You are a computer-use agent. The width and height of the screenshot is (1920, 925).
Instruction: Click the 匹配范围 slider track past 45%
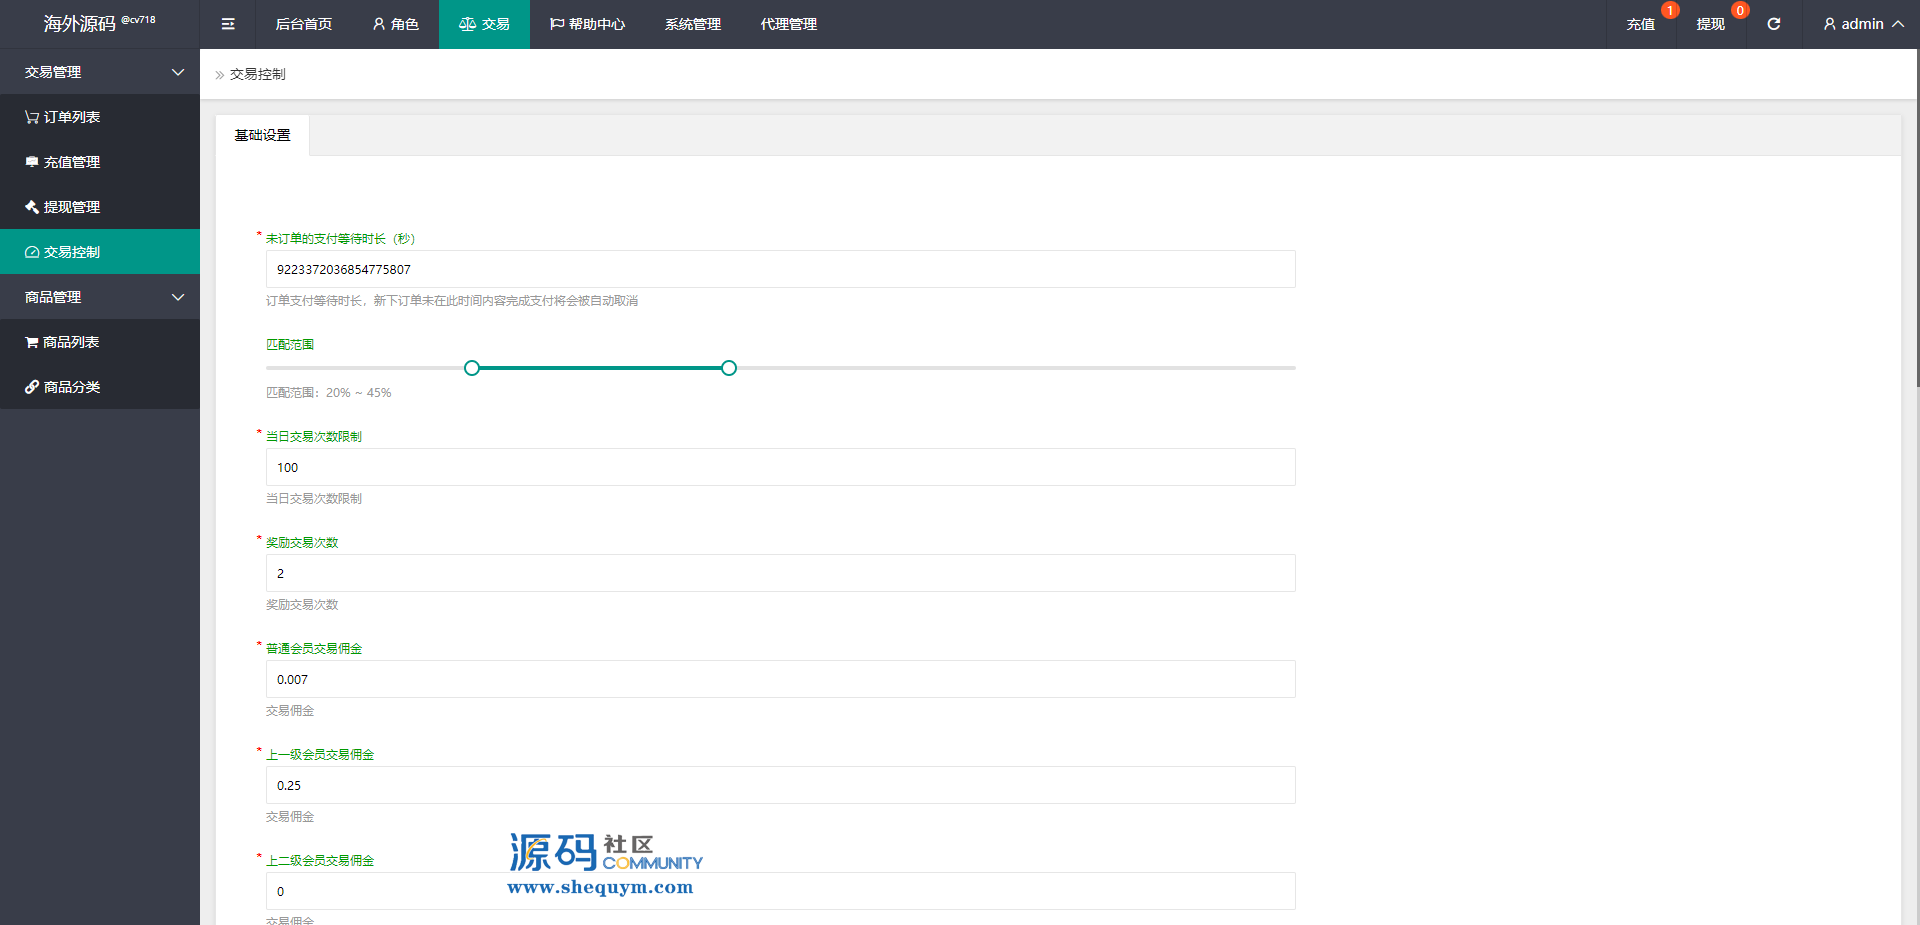[1016, 368]
